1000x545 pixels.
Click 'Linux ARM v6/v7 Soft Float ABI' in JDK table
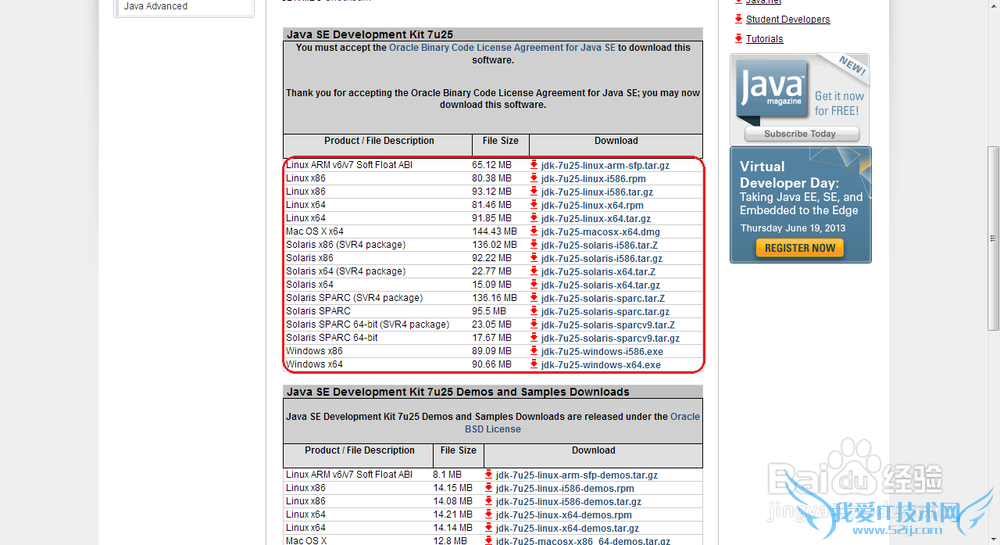pos(349,164)
